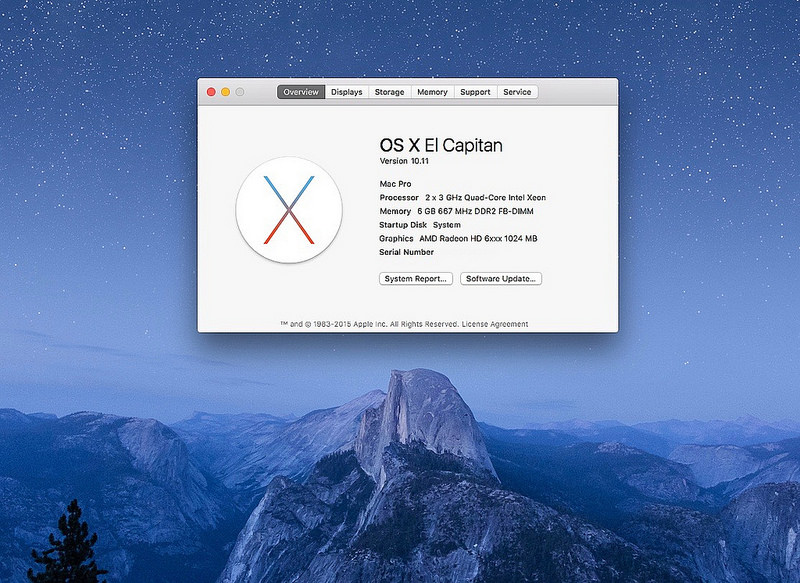Click the Graphics label
Image resolution: width=800 pixels, height=583 pixels.
pyautogui.click(x=396, y=238)
